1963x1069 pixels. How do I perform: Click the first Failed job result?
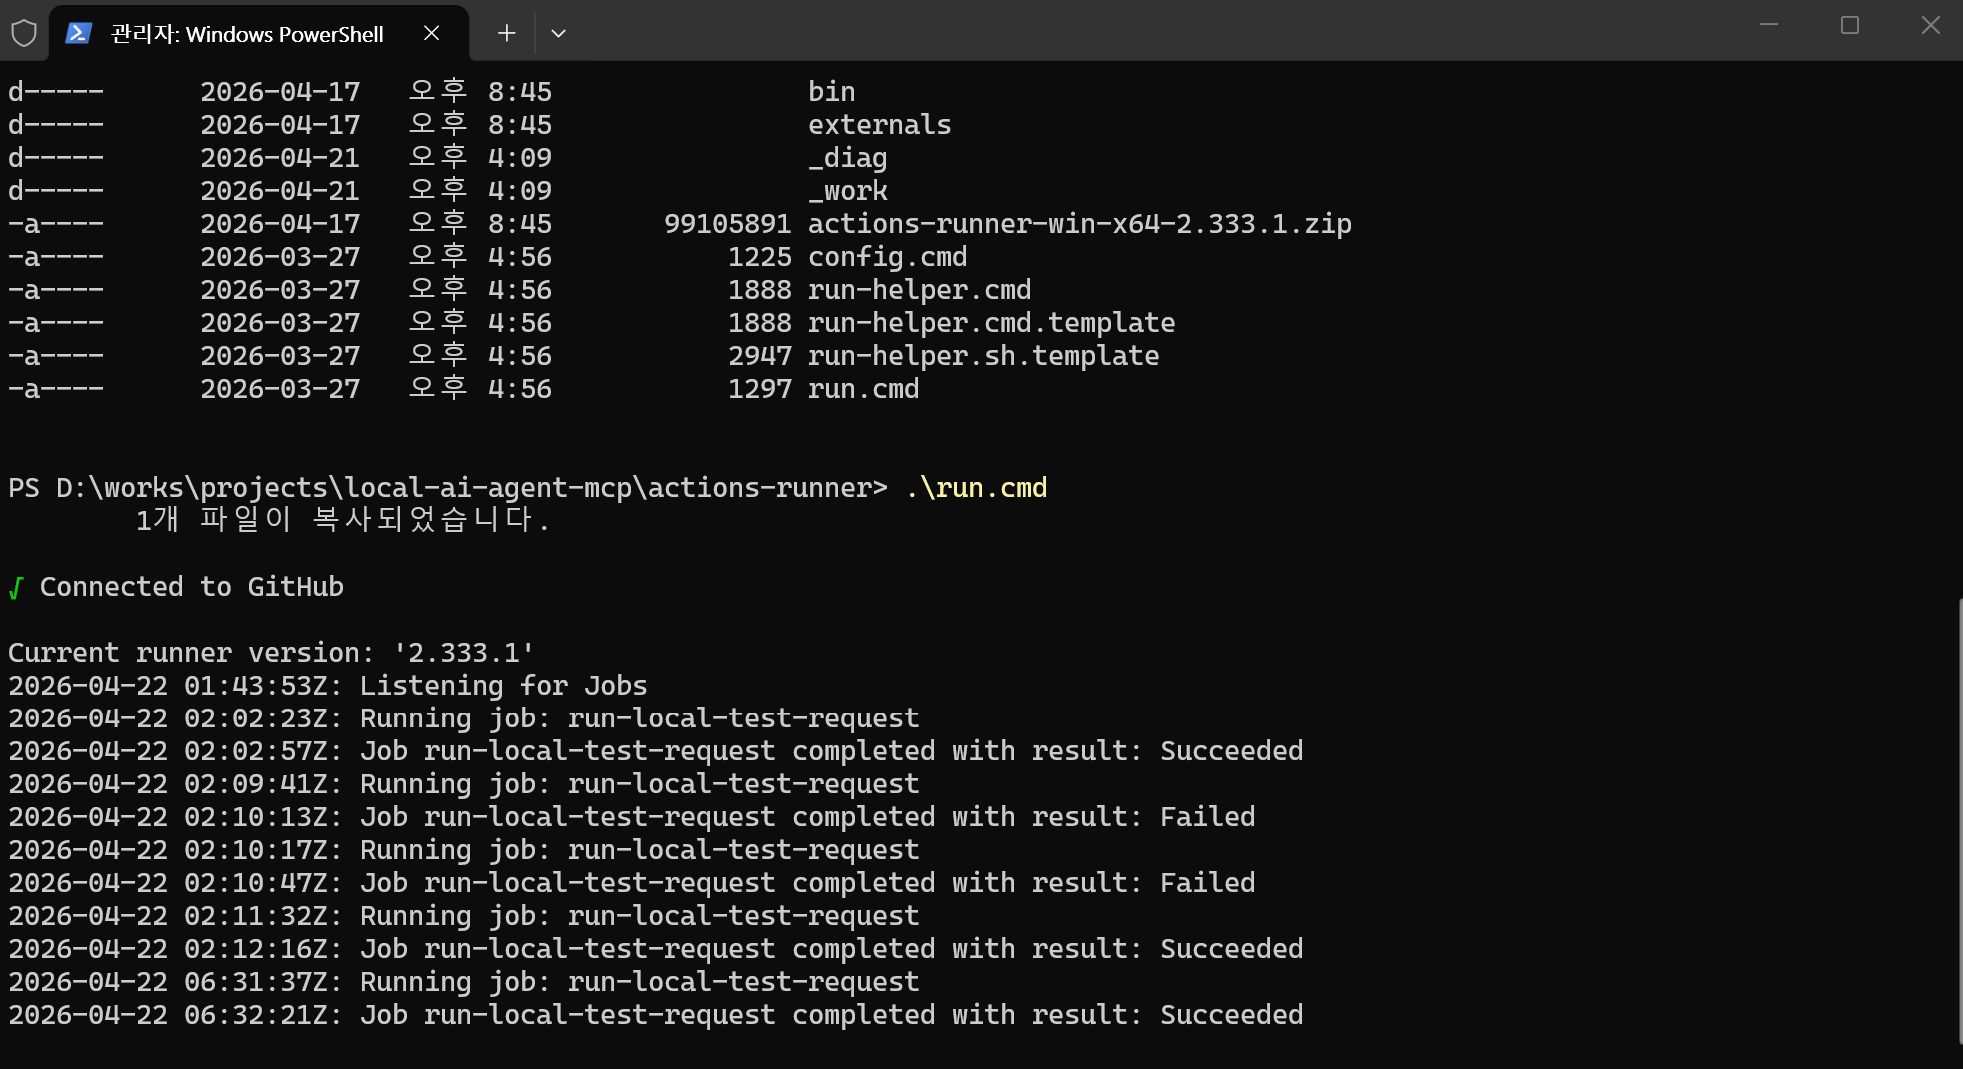1207,817
